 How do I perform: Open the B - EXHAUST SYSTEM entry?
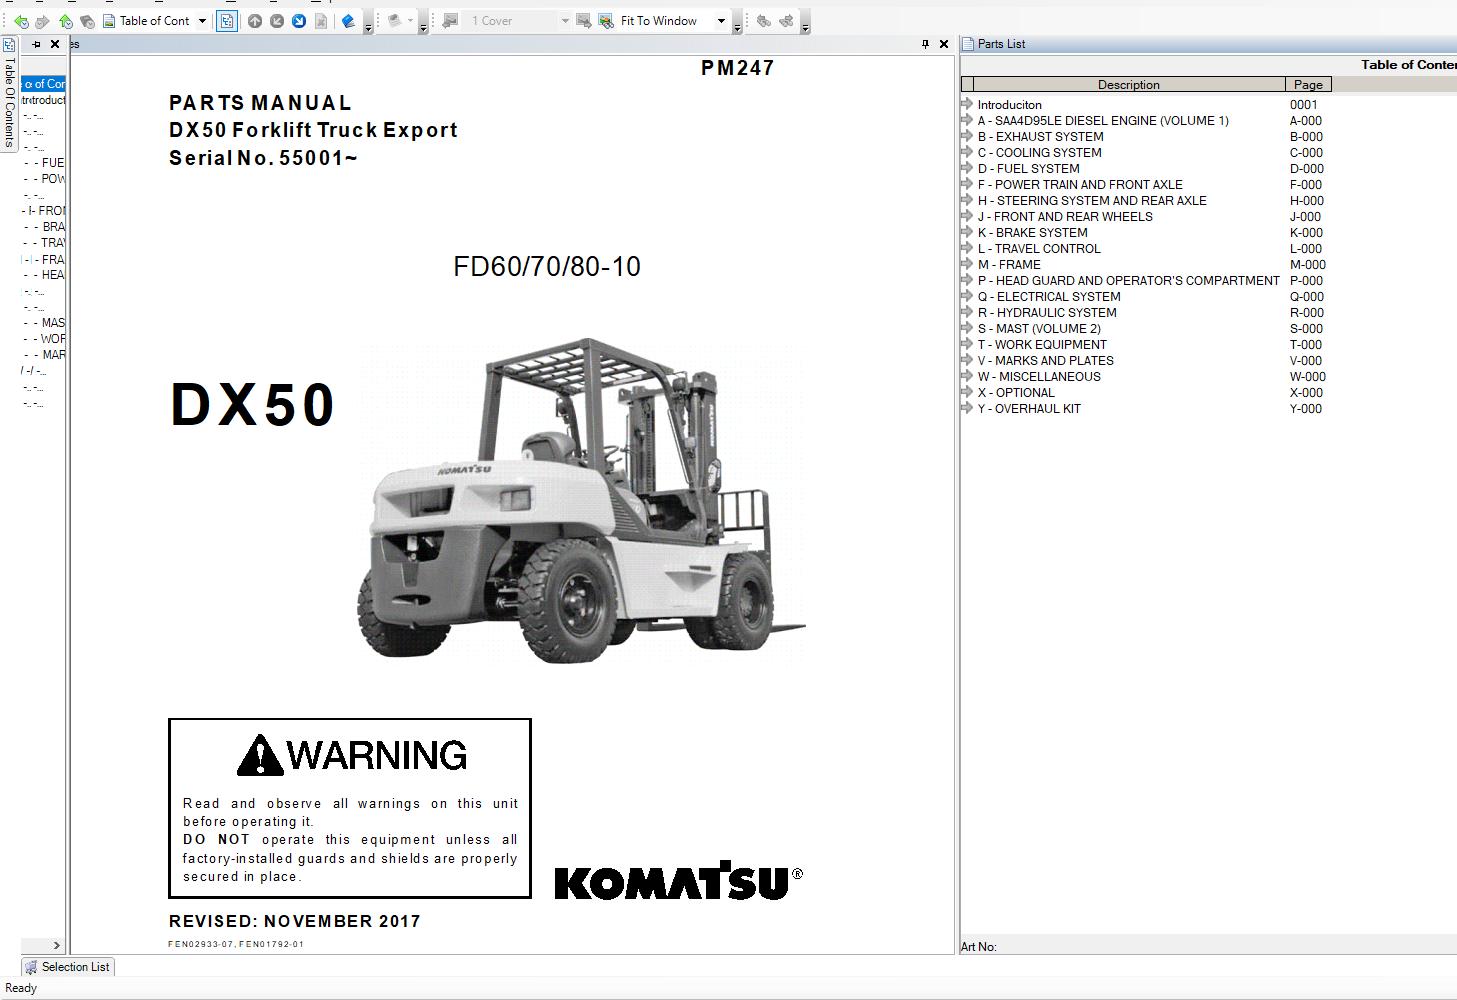[x=1040, y=136]
